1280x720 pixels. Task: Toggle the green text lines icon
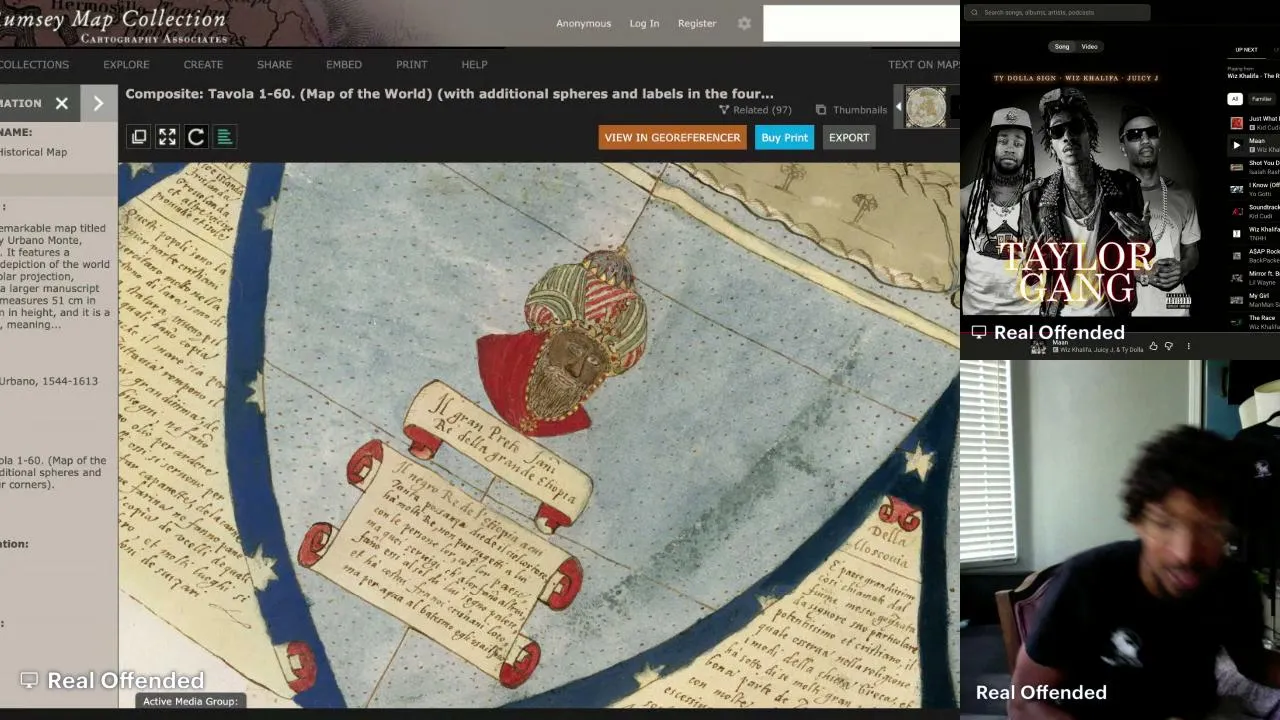[224, 137]
